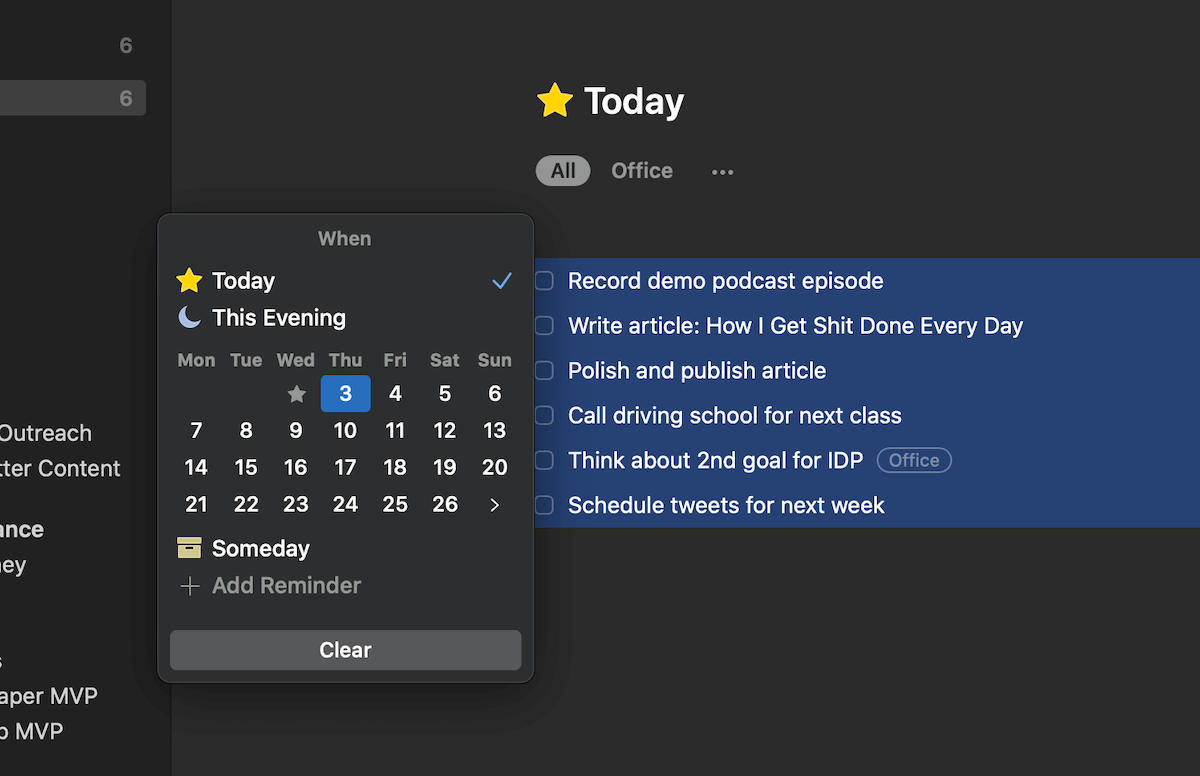The height and width of the screenshot is (776, 1200).
Task: Expand later dates with the calendar chevron
Action: point(494,505)
